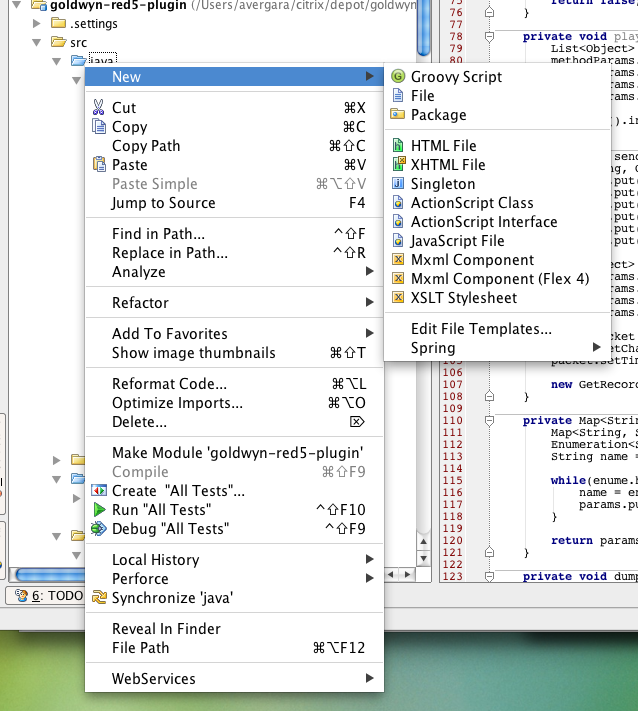Image resolution: width=638 pixels, height=711 pixels.
Task: Click the goldwyn-red5-plugin module icon
Action: (39, 5)
